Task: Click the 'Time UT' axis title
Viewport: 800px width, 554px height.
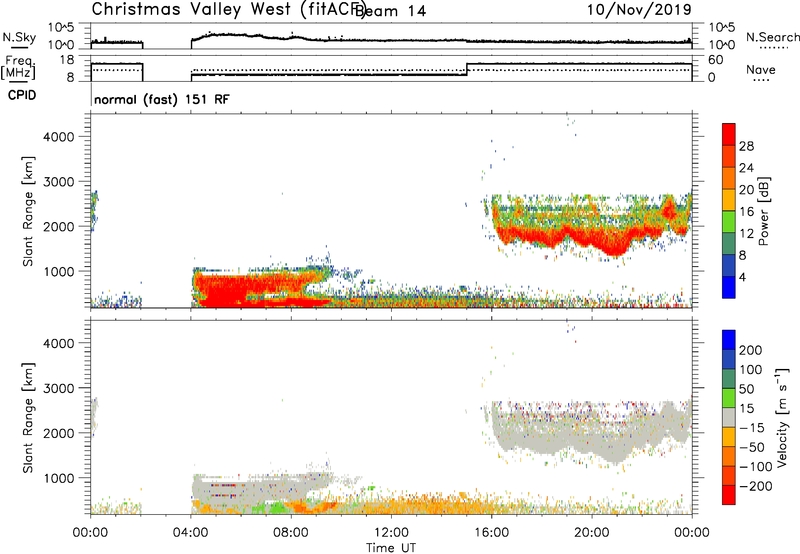Action: (391, 548)
